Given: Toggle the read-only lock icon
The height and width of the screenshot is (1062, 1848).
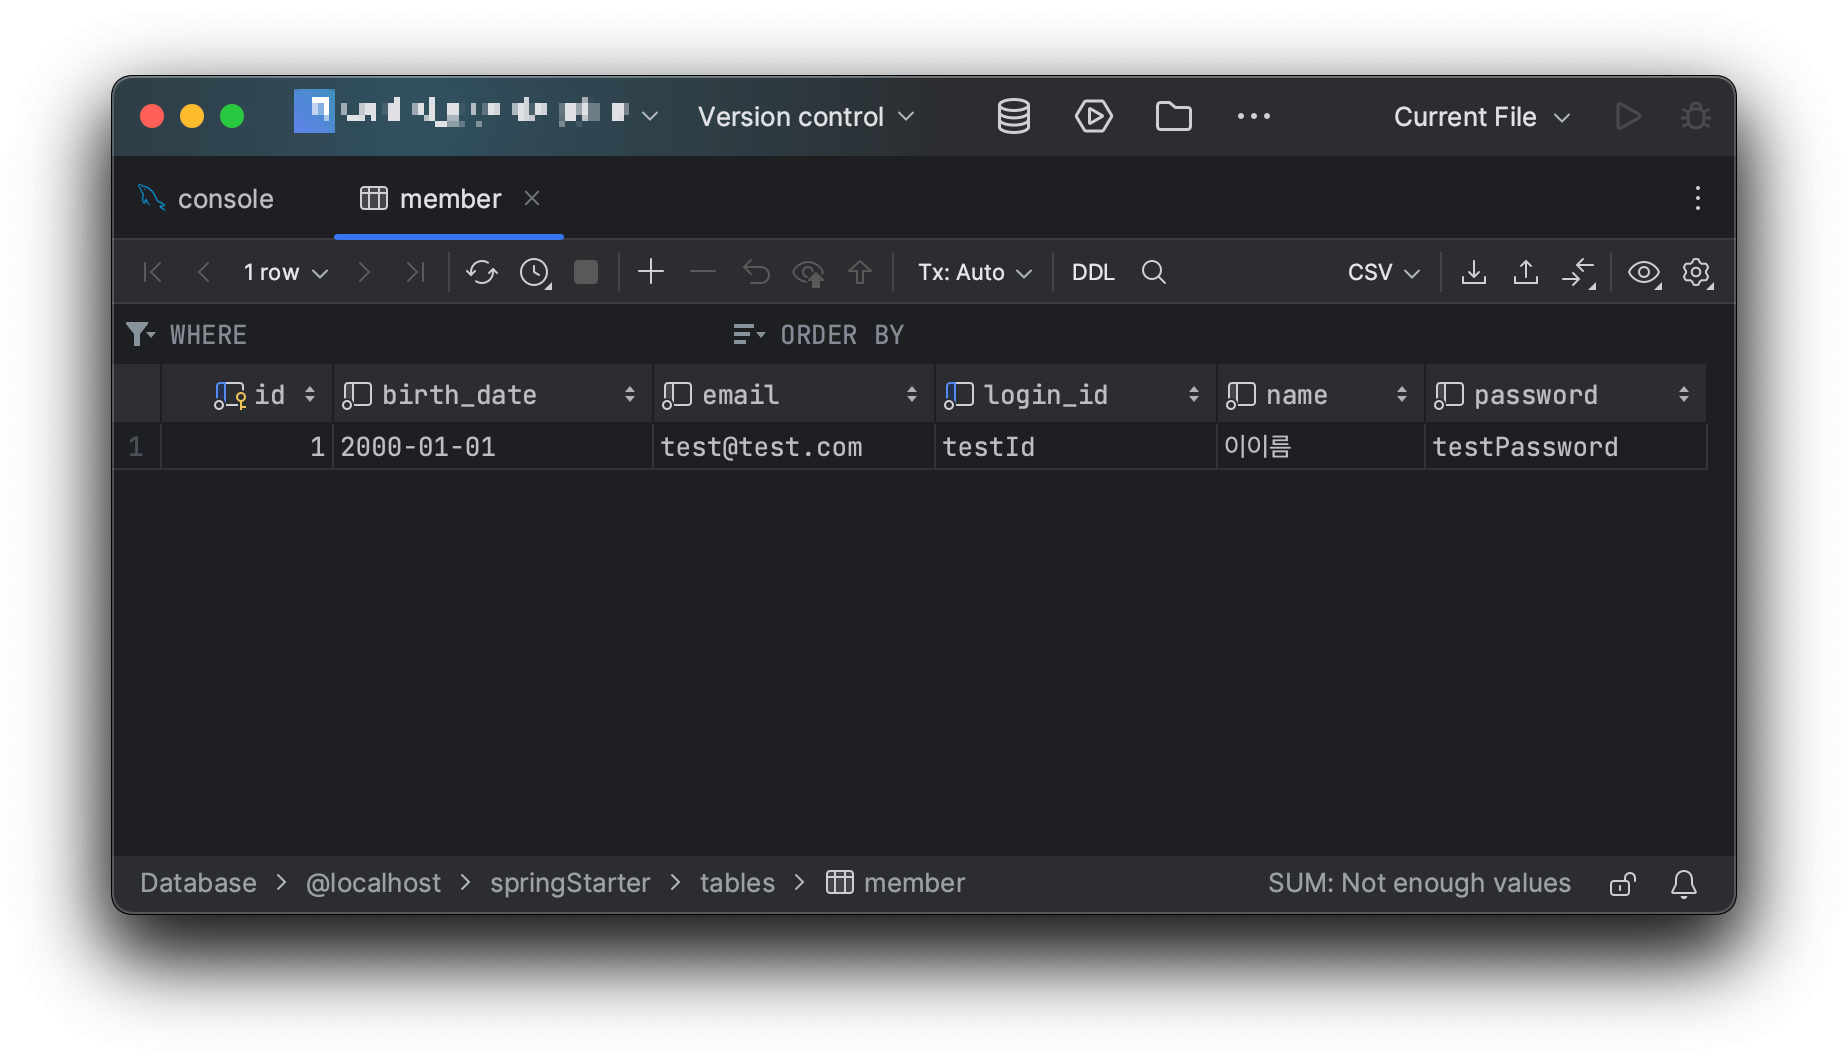Looking at the screenshot, I should [x=1623, y=884].
